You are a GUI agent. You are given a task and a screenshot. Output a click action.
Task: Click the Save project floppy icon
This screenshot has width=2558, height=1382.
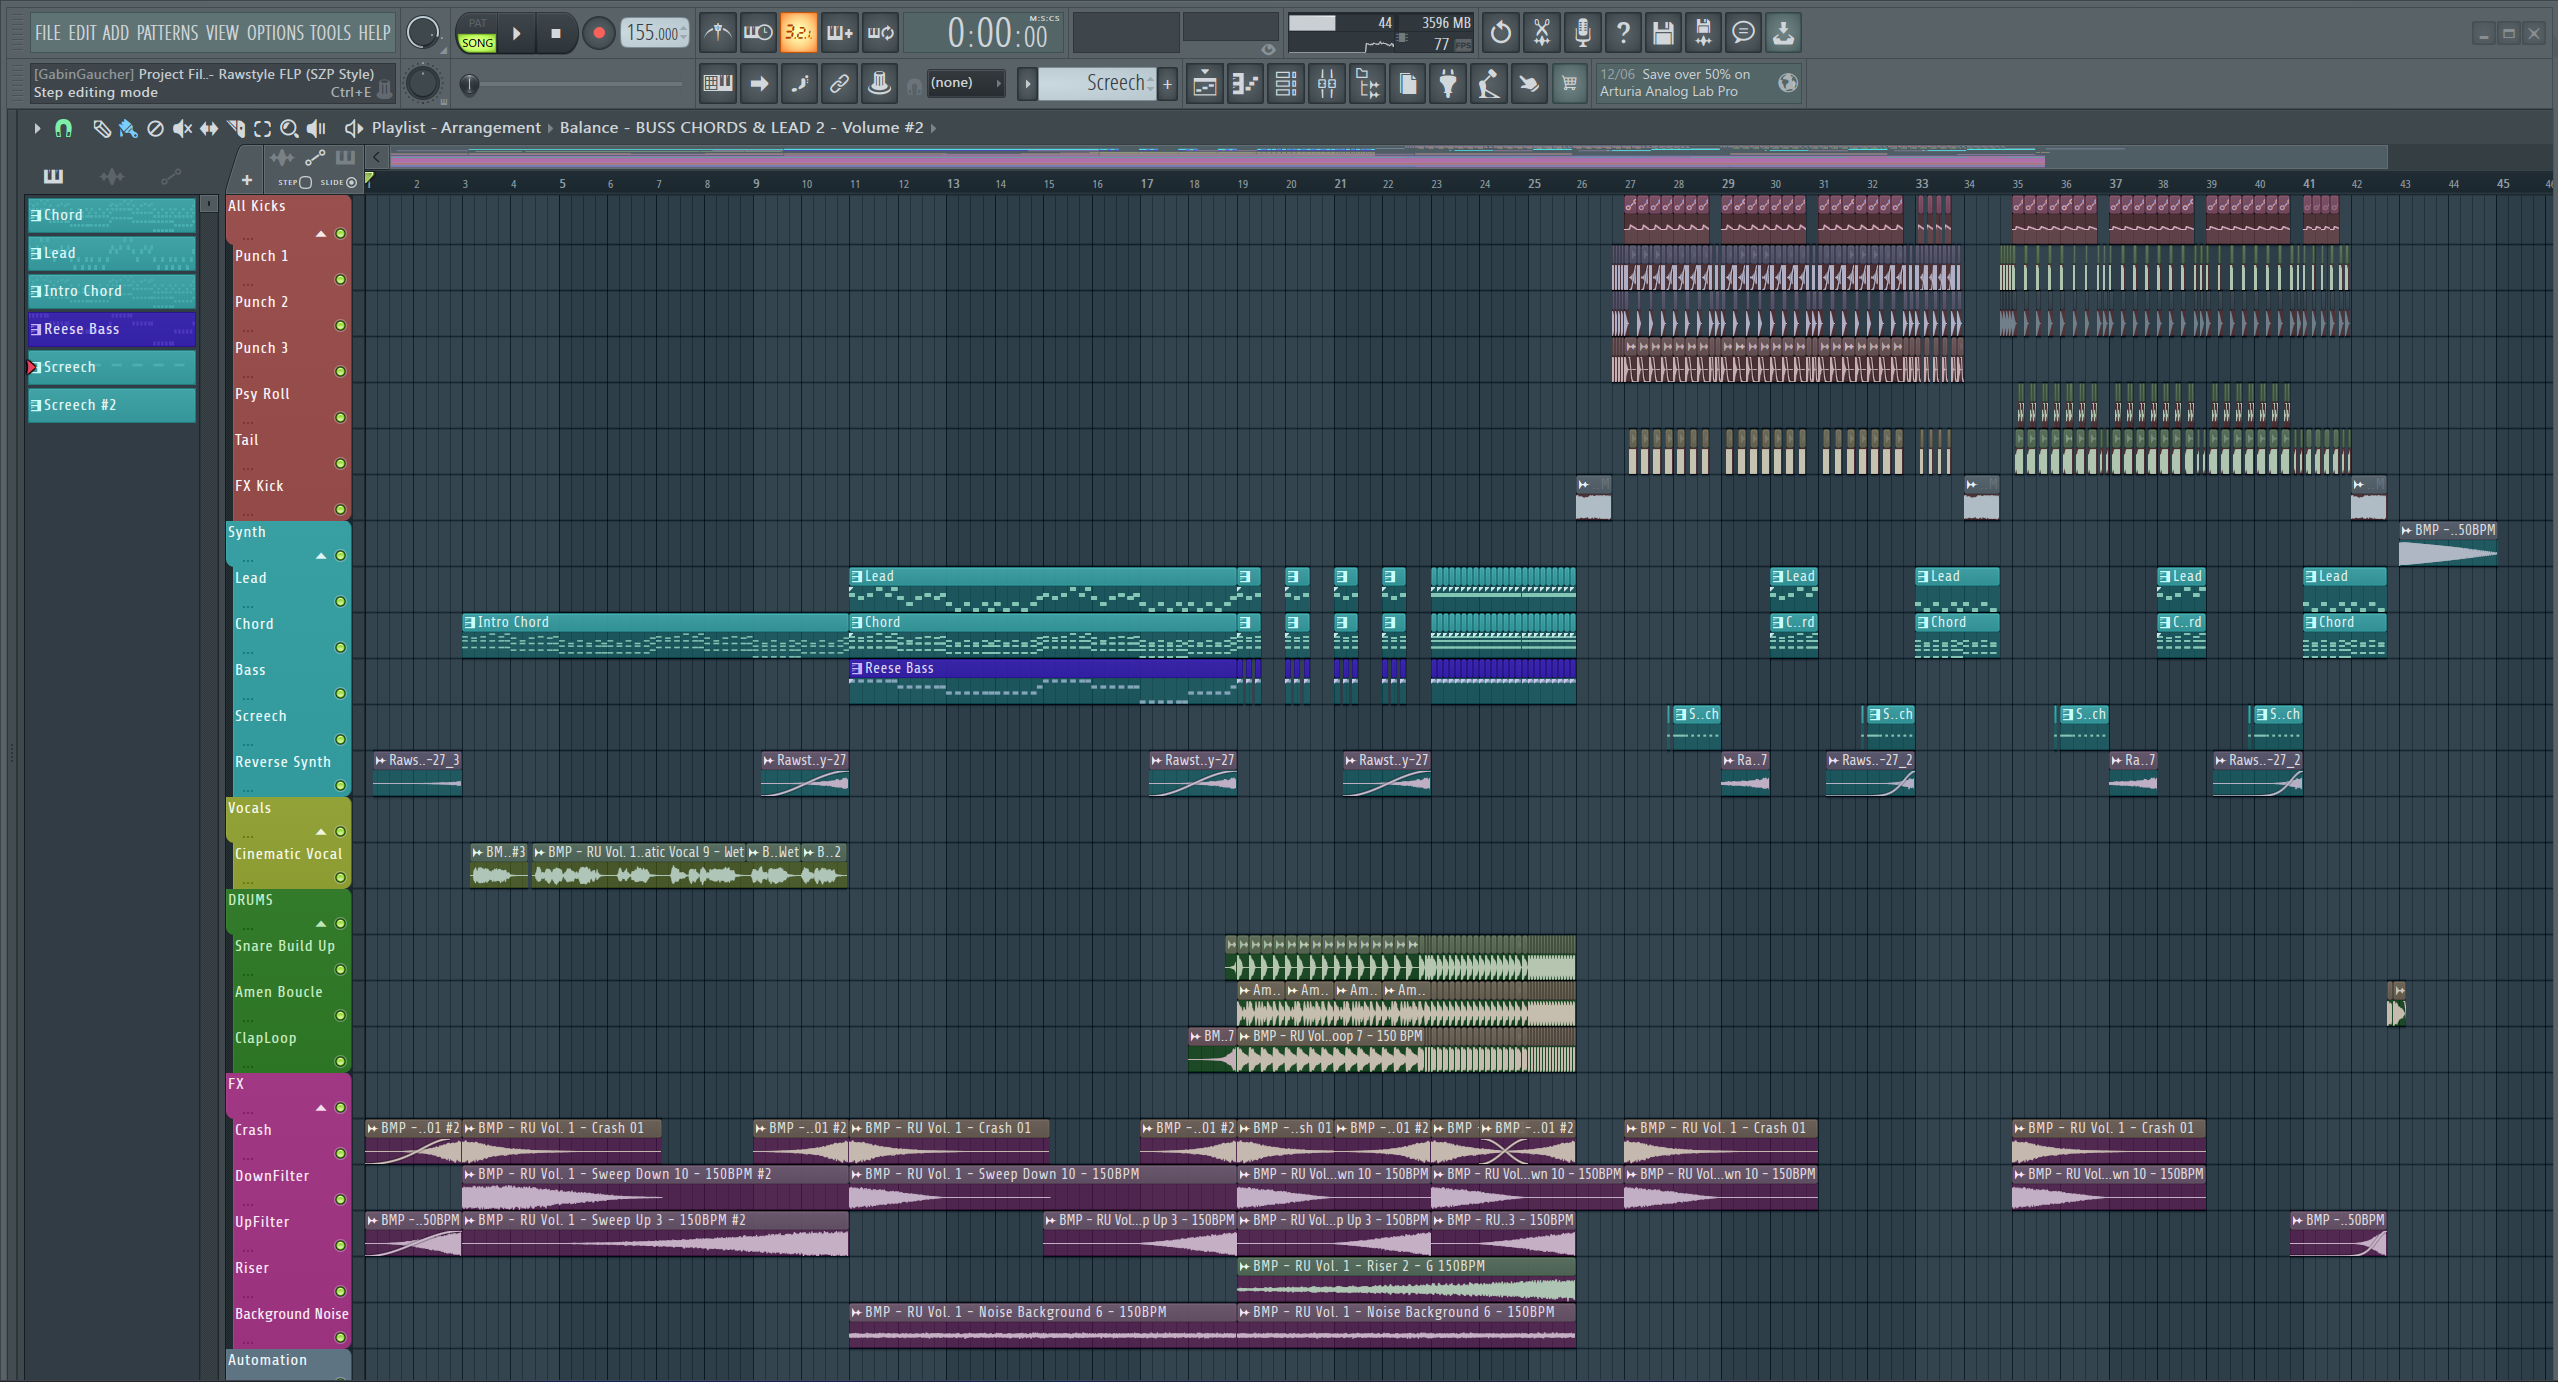click(1662, 33)
